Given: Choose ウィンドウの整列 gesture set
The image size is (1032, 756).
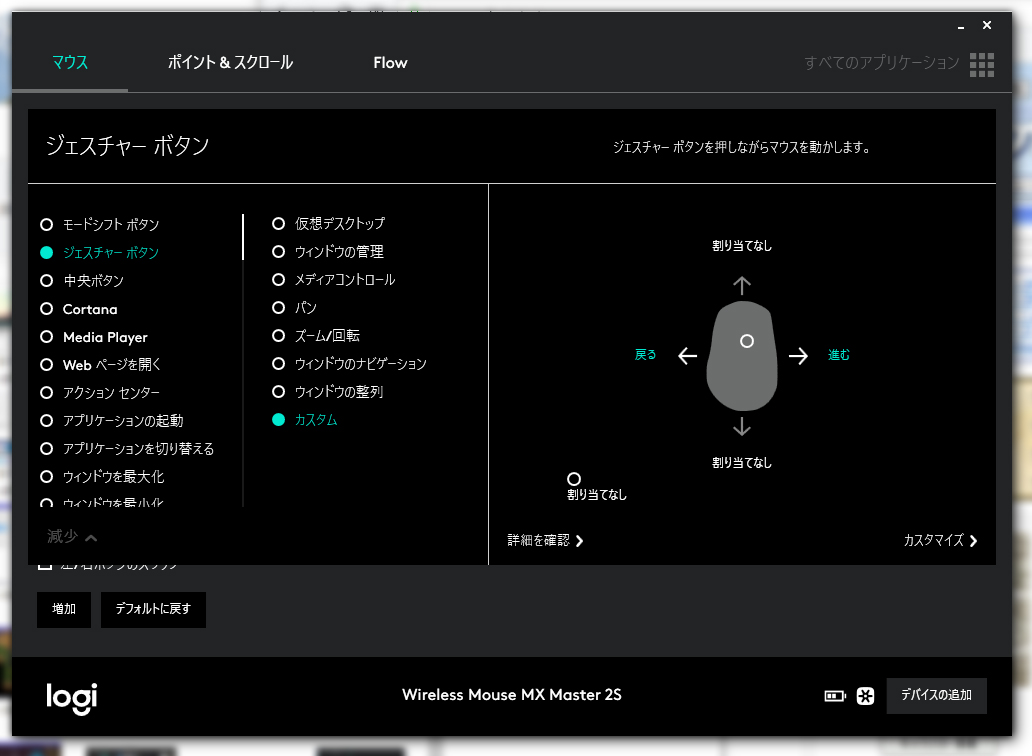Looking at the screenshot, I should tap(328, 391).
